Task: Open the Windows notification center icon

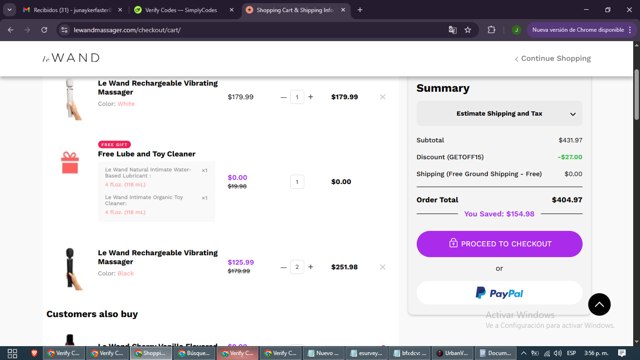Action: (622, 353)
